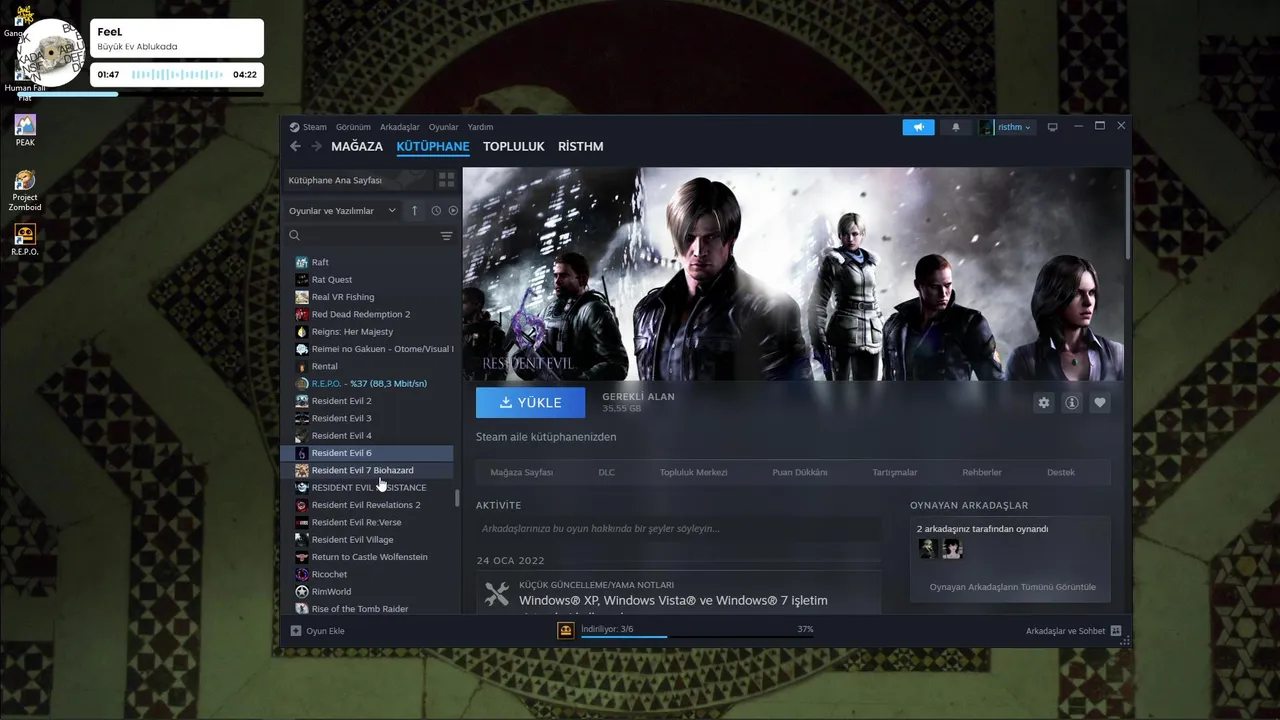Open the notifications bell
1280x720 pixels.
955,127
